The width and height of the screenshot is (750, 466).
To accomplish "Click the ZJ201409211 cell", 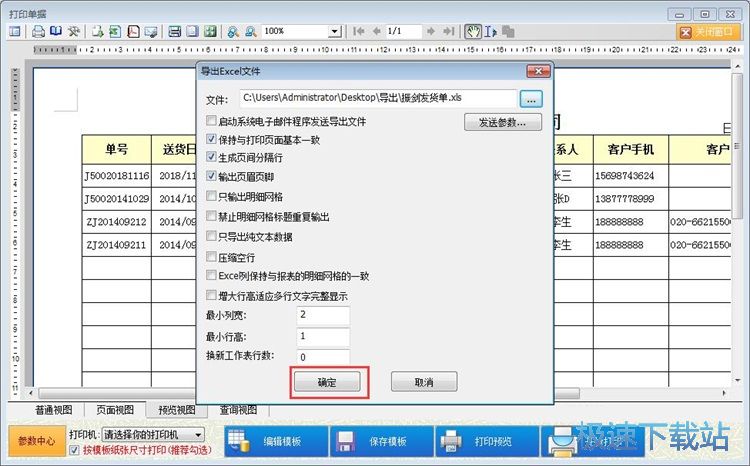I will (x=117, y=245).
